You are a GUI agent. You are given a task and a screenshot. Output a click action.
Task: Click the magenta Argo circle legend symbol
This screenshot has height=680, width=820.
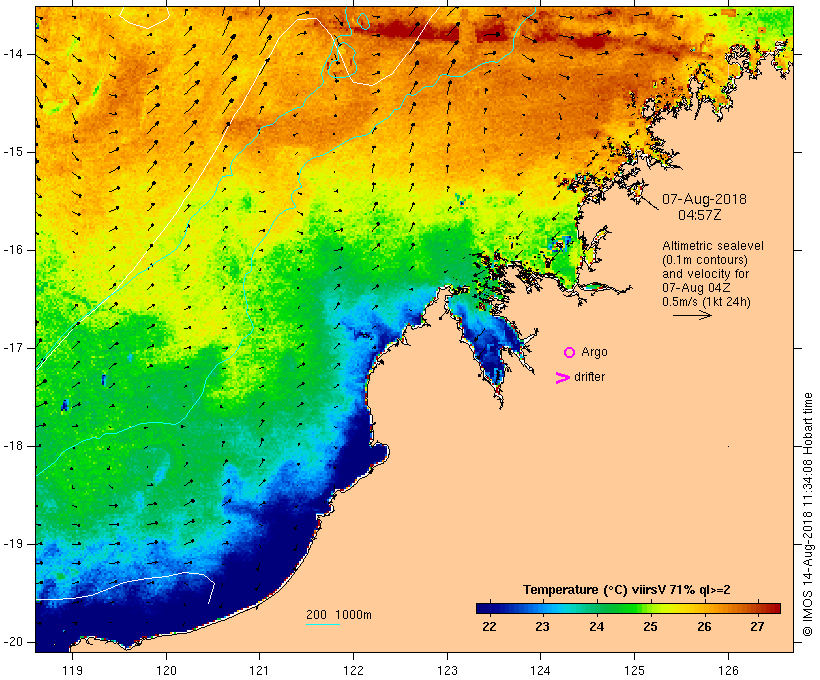pos(570,353)
